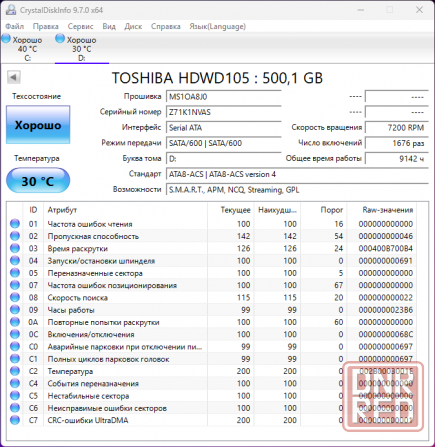This screenshot has height=447, width=435.
Task: Click the blue health icon on the D: tab
Action: pyautogui.click(x=60, y=39)
